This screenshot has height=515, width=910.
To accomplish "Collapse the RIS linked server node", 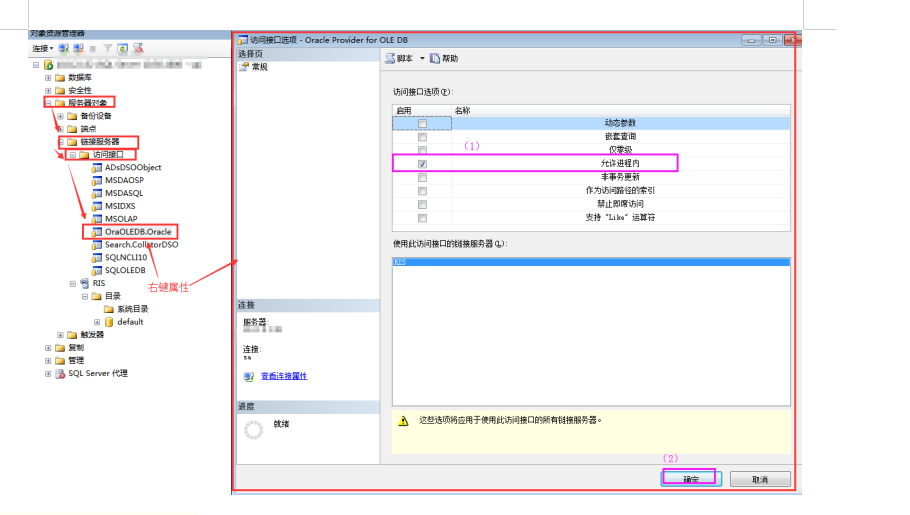I will 73,284.
